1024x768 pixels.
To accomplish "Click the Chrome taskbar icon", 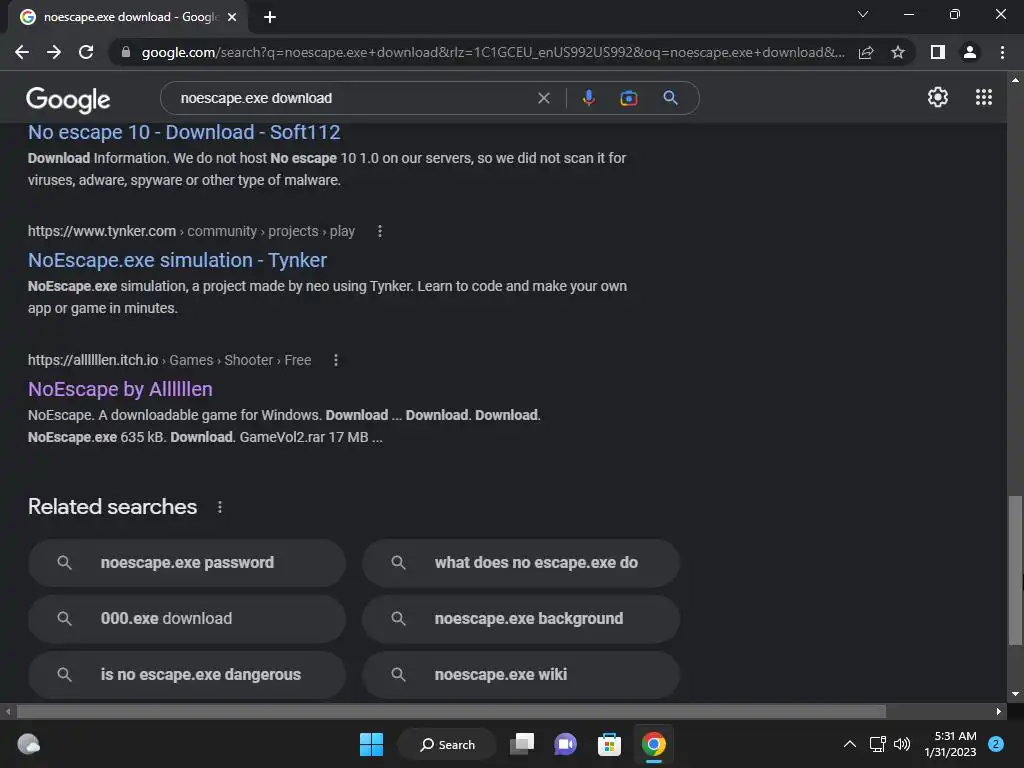I will tap(654, 744).
